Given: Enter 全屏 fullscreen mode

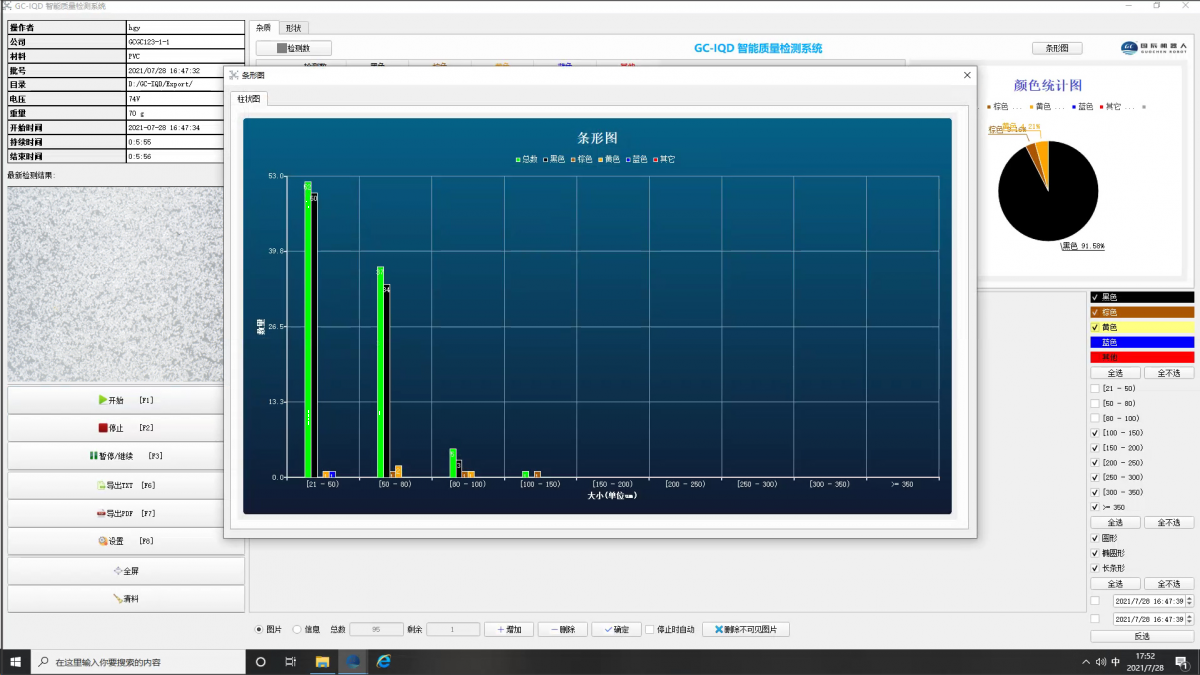Looking at the screenshot, I should 117,571.
